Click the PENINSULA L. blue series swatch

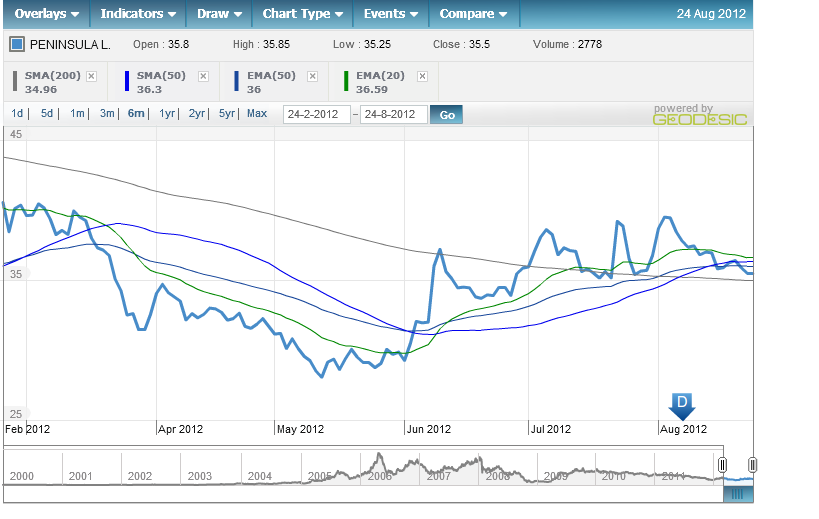tap(17, 44)
